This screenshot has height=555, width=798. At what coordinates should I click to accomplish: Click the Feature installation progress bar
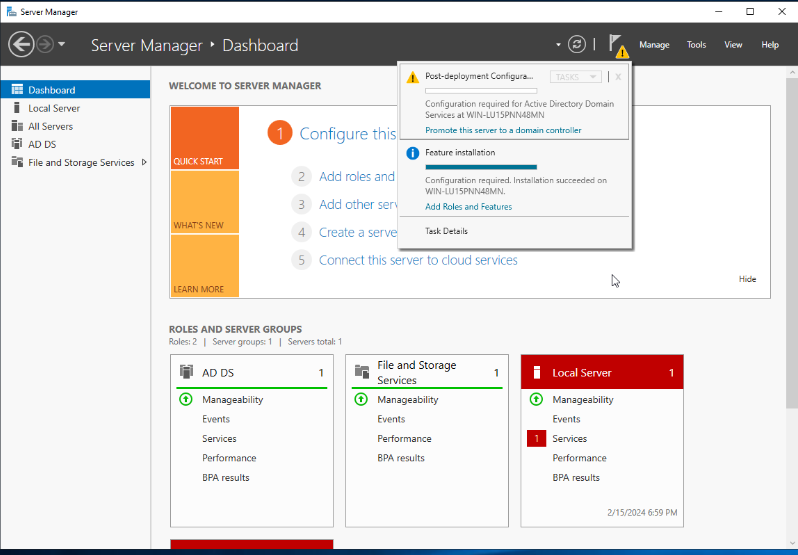[481, 167]
